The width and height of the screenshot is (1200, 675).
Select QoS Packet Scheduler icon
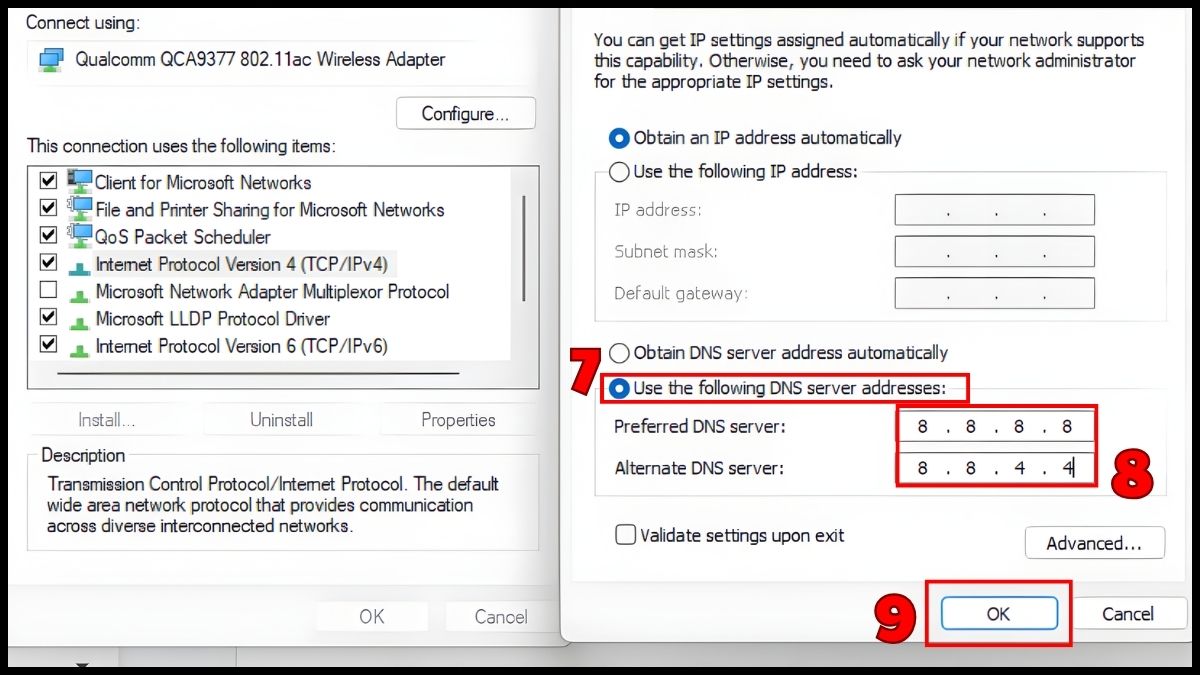79,235
